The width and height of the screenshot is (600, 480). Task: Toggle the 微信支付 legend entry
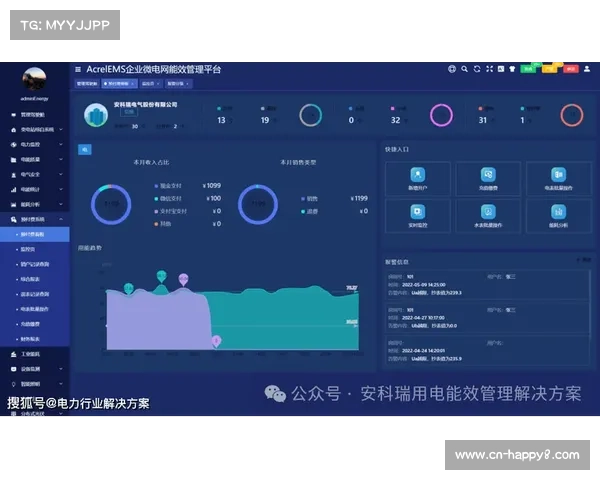point(168,198)
